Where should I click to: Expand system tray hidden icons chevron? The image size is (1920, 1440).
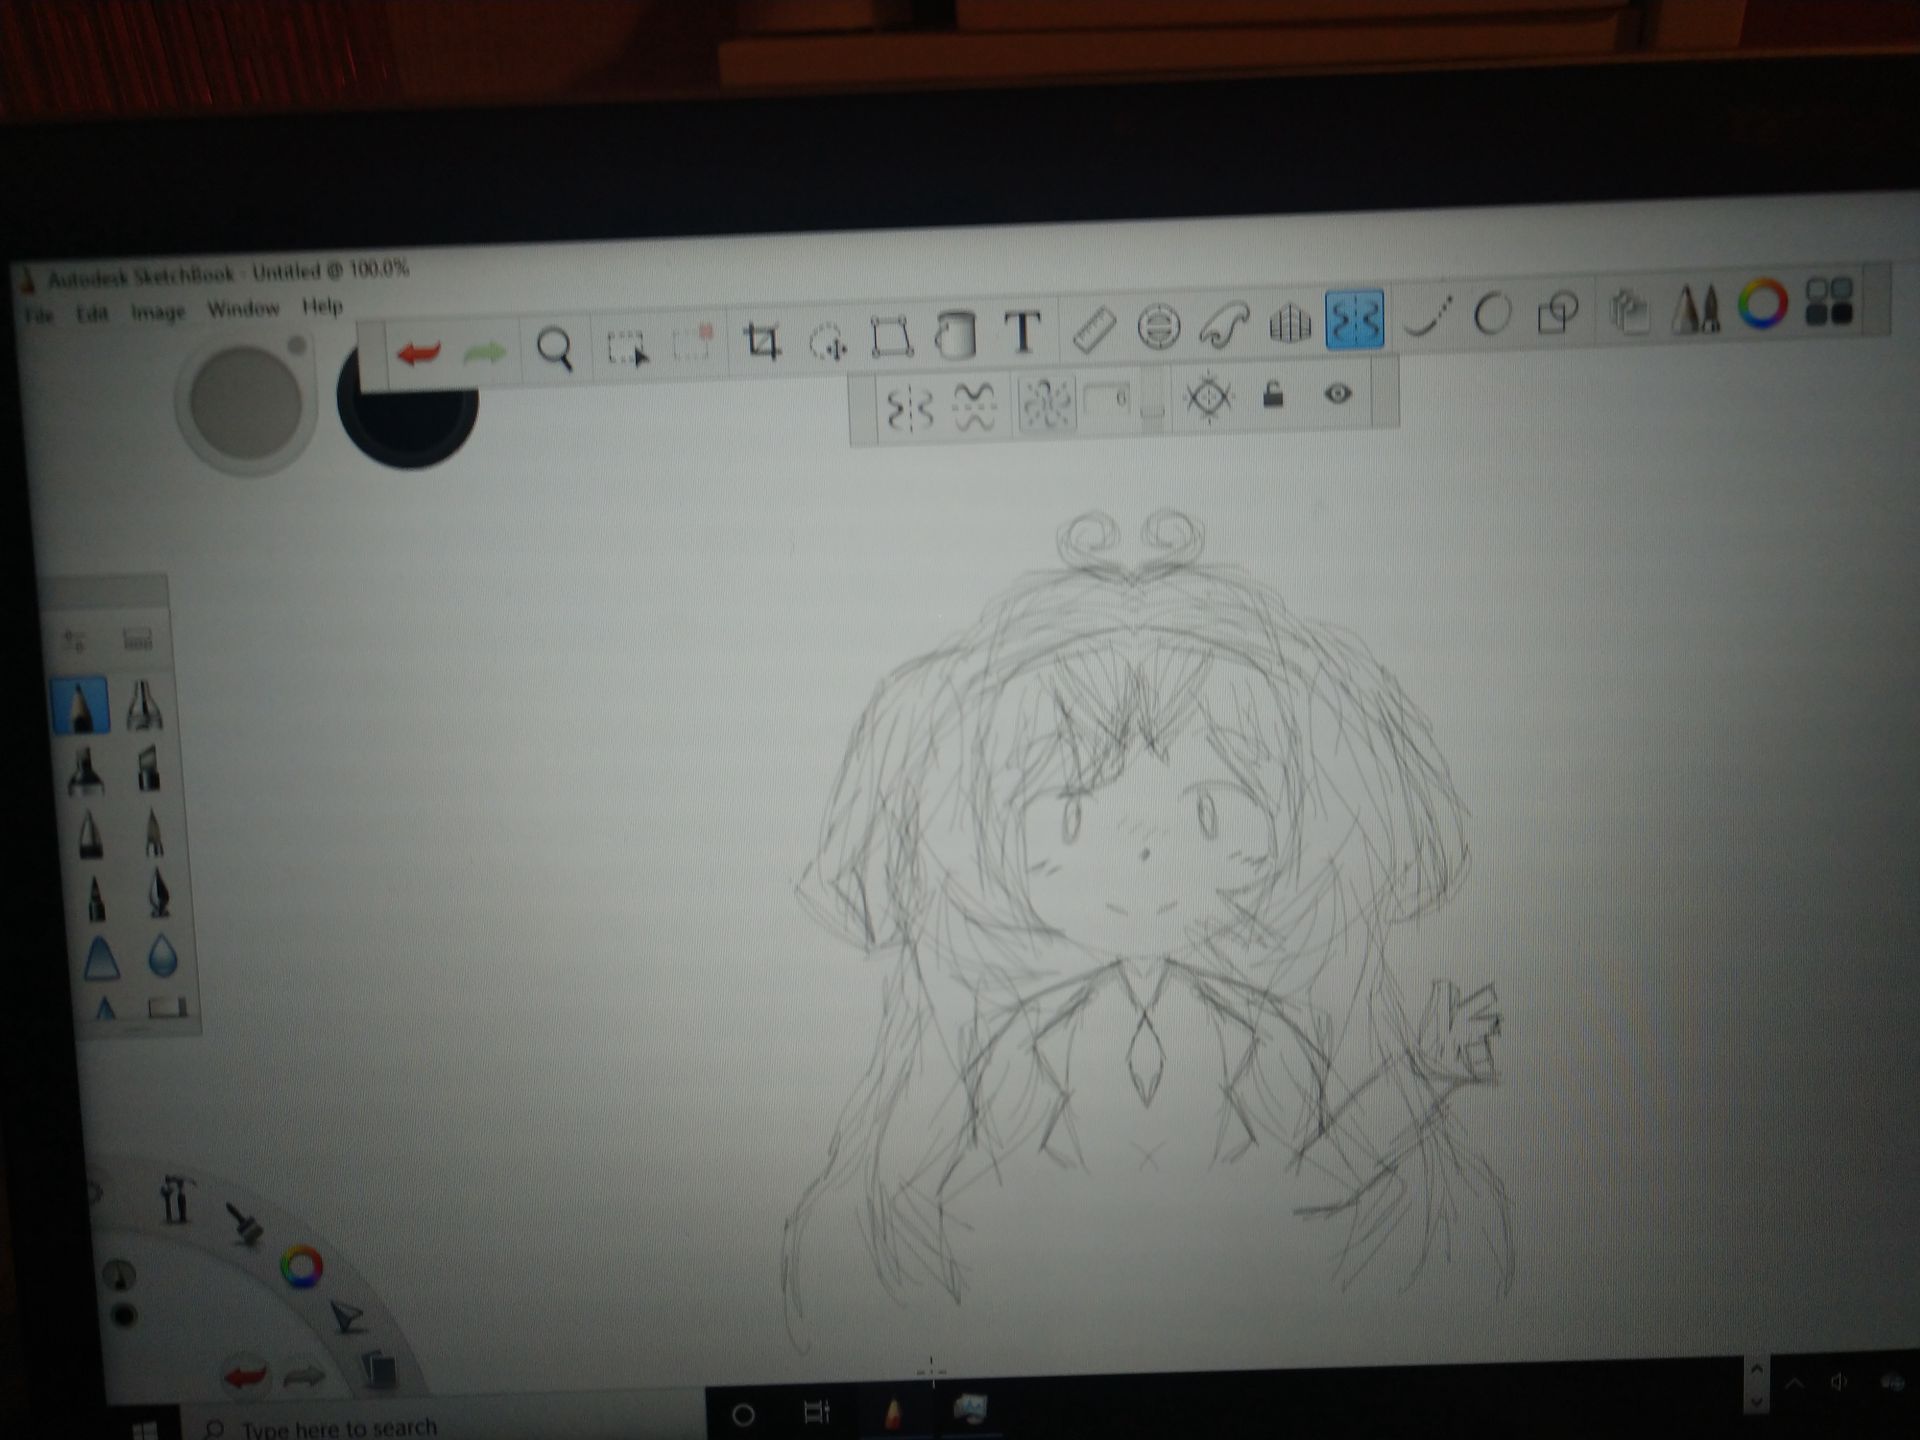click(1793, 1384)
